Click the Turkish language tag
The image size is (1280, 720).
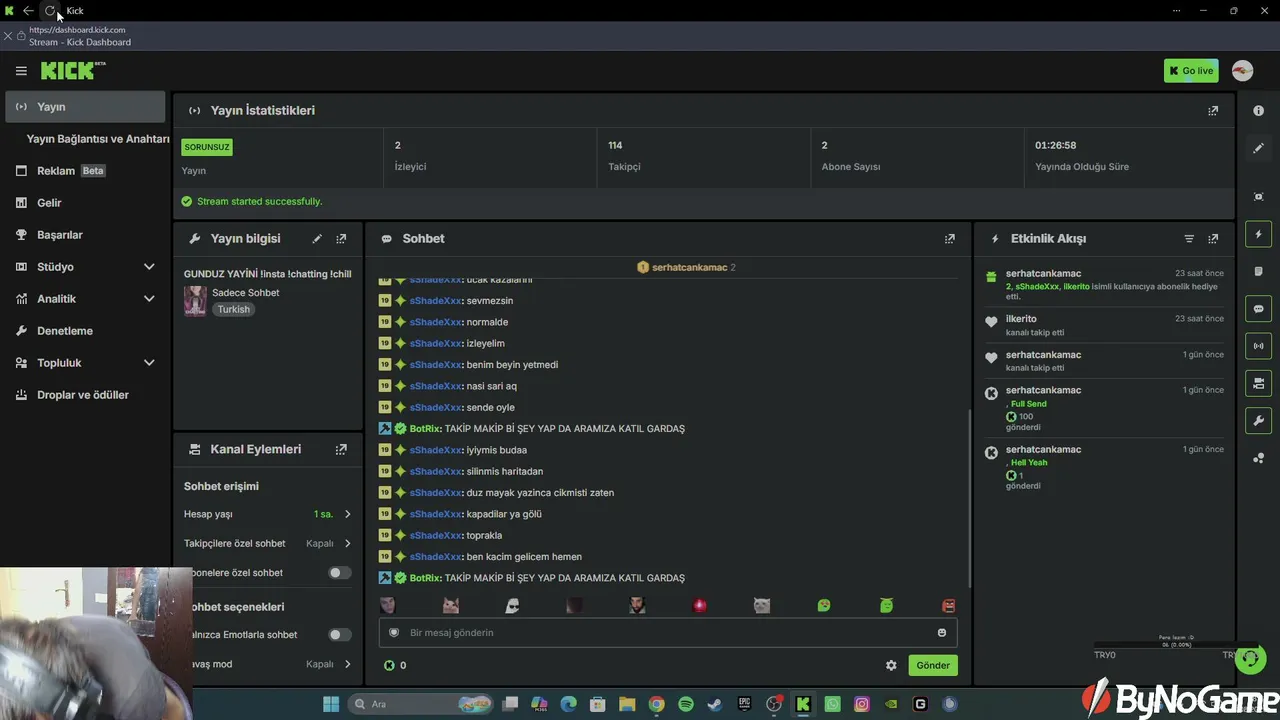pyautogui.click(x=234, y=310)
